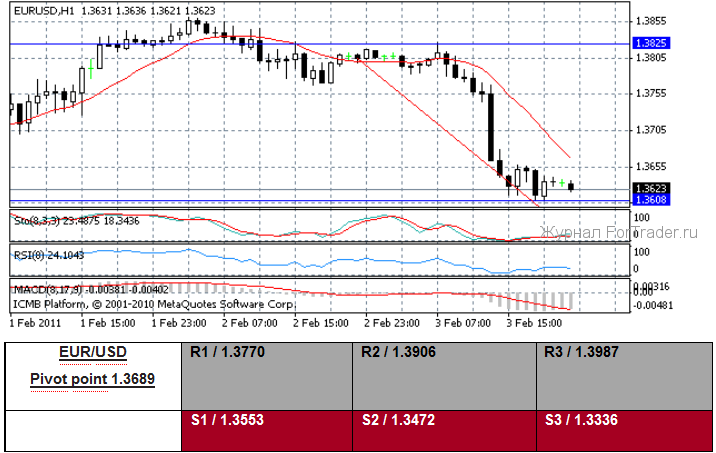Image resolution: width=716 pixels, height=453 pixels.
Task: Click the EUR/USD heading in the table
Action: point(93,352)
